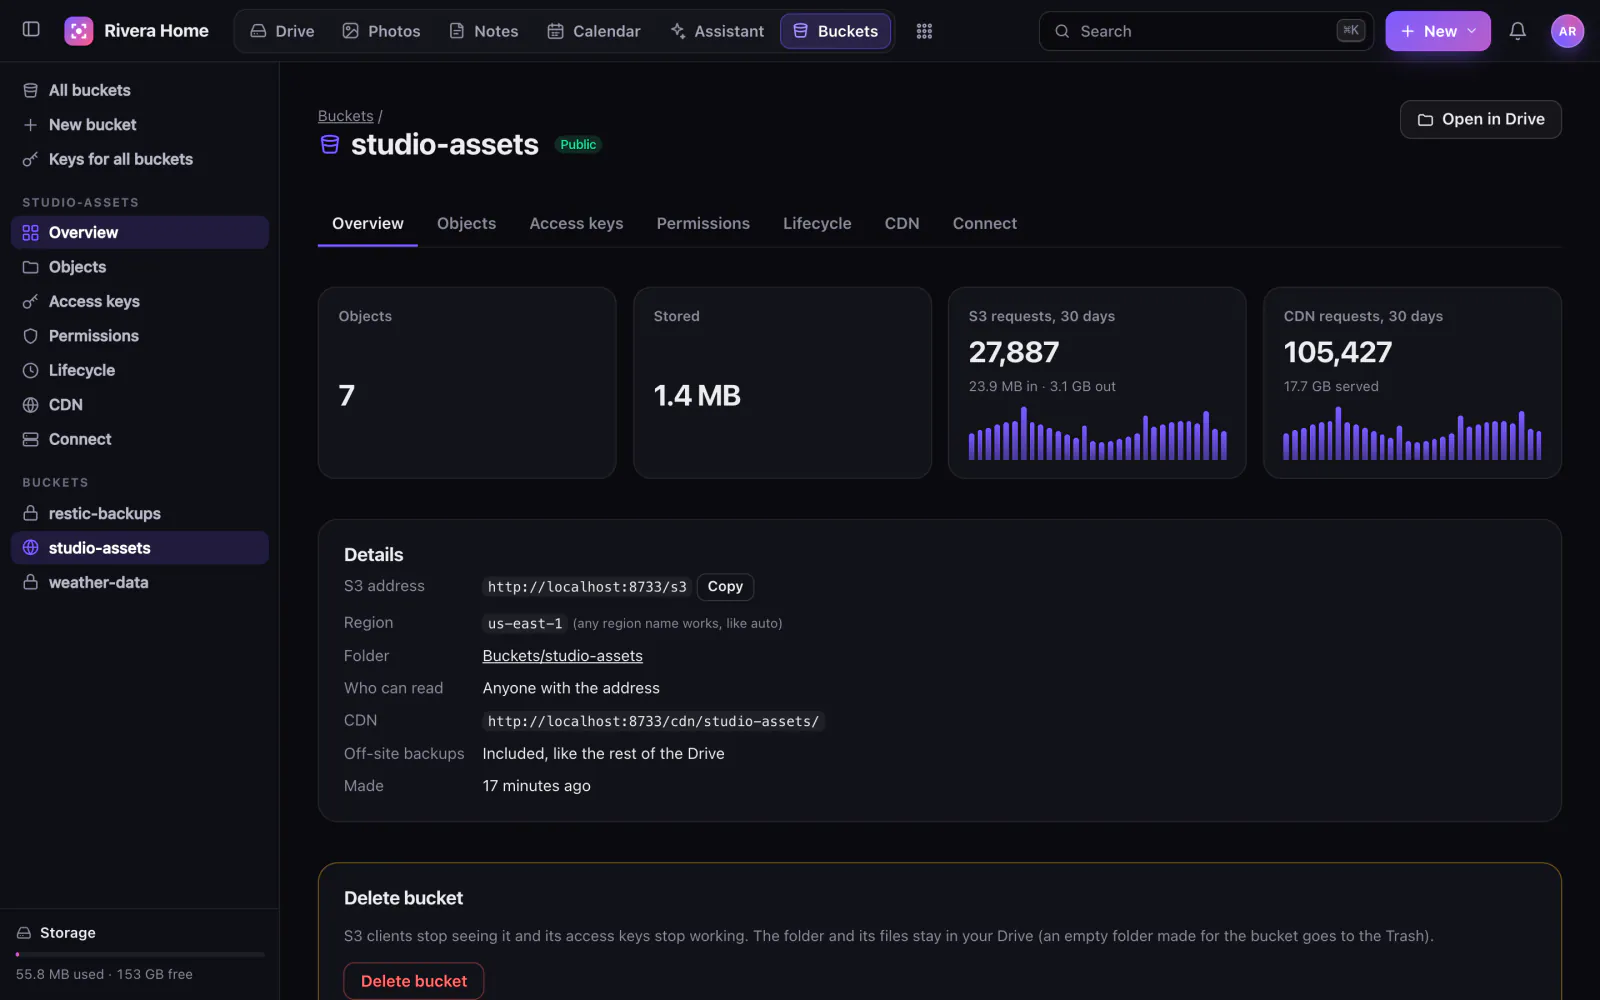1600x1000 pixels.
Task: Open Calendar from top navigation
Action: tap(594, 31)
